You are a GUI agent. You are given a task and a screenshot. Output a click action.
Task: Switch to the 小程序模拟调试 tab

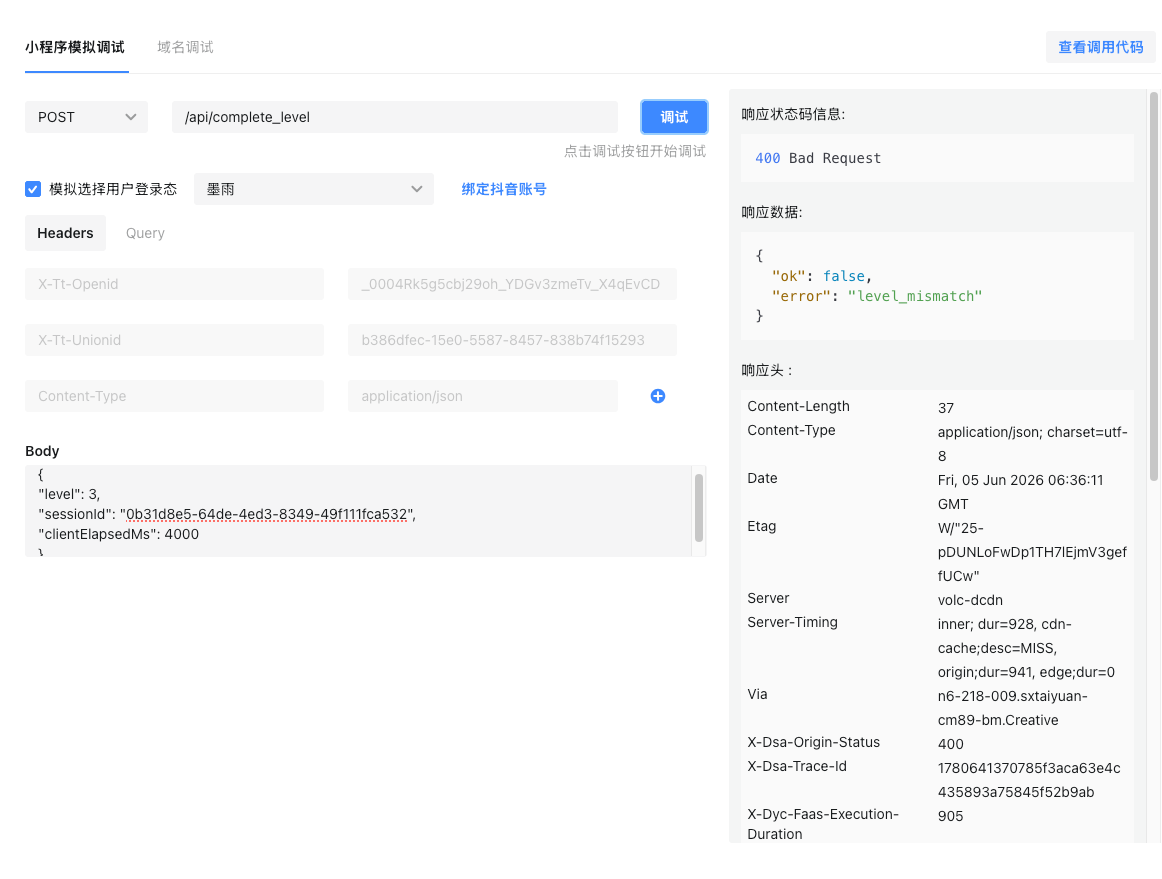[x=75, y=47]
